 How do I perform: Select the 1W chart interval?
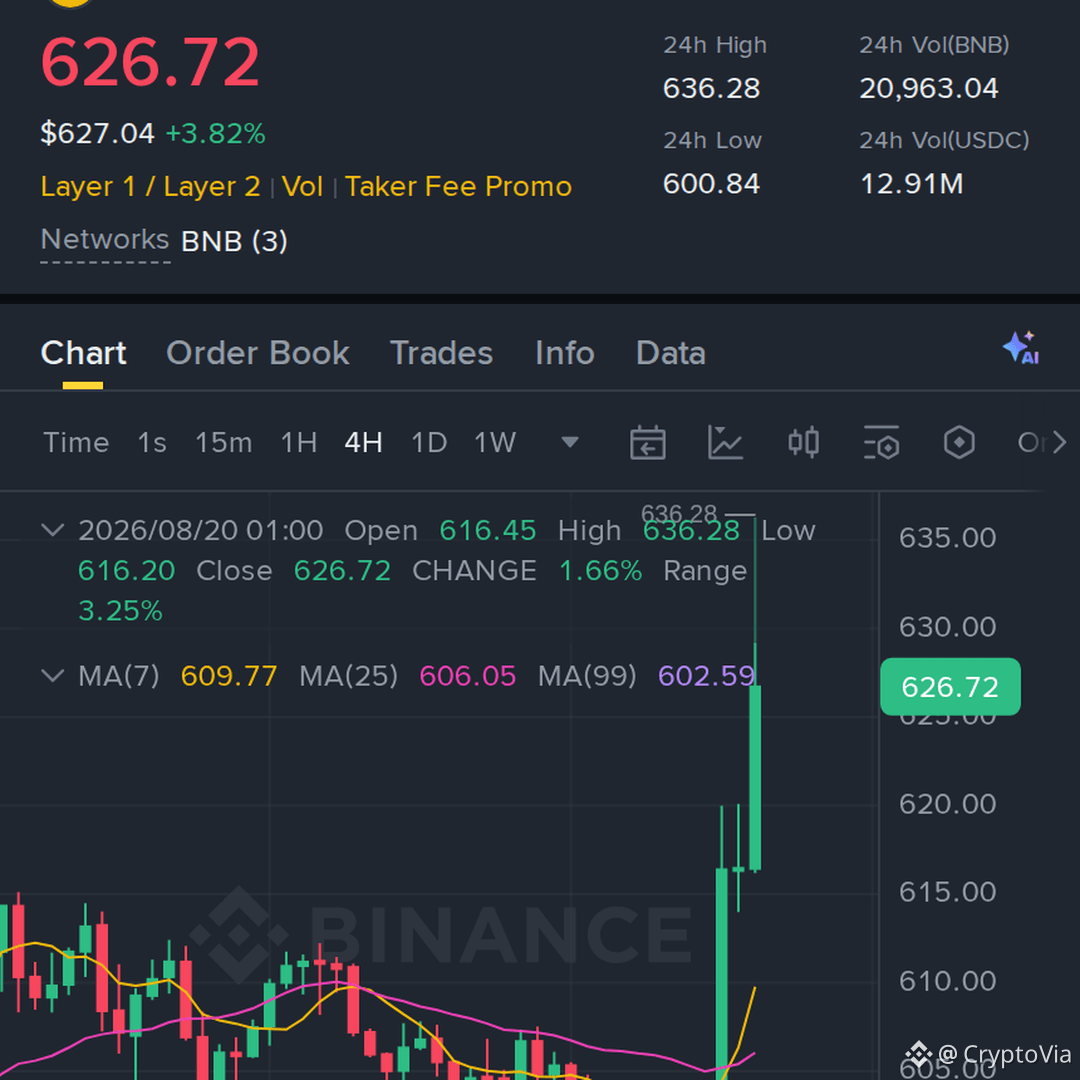pos(495,442)
